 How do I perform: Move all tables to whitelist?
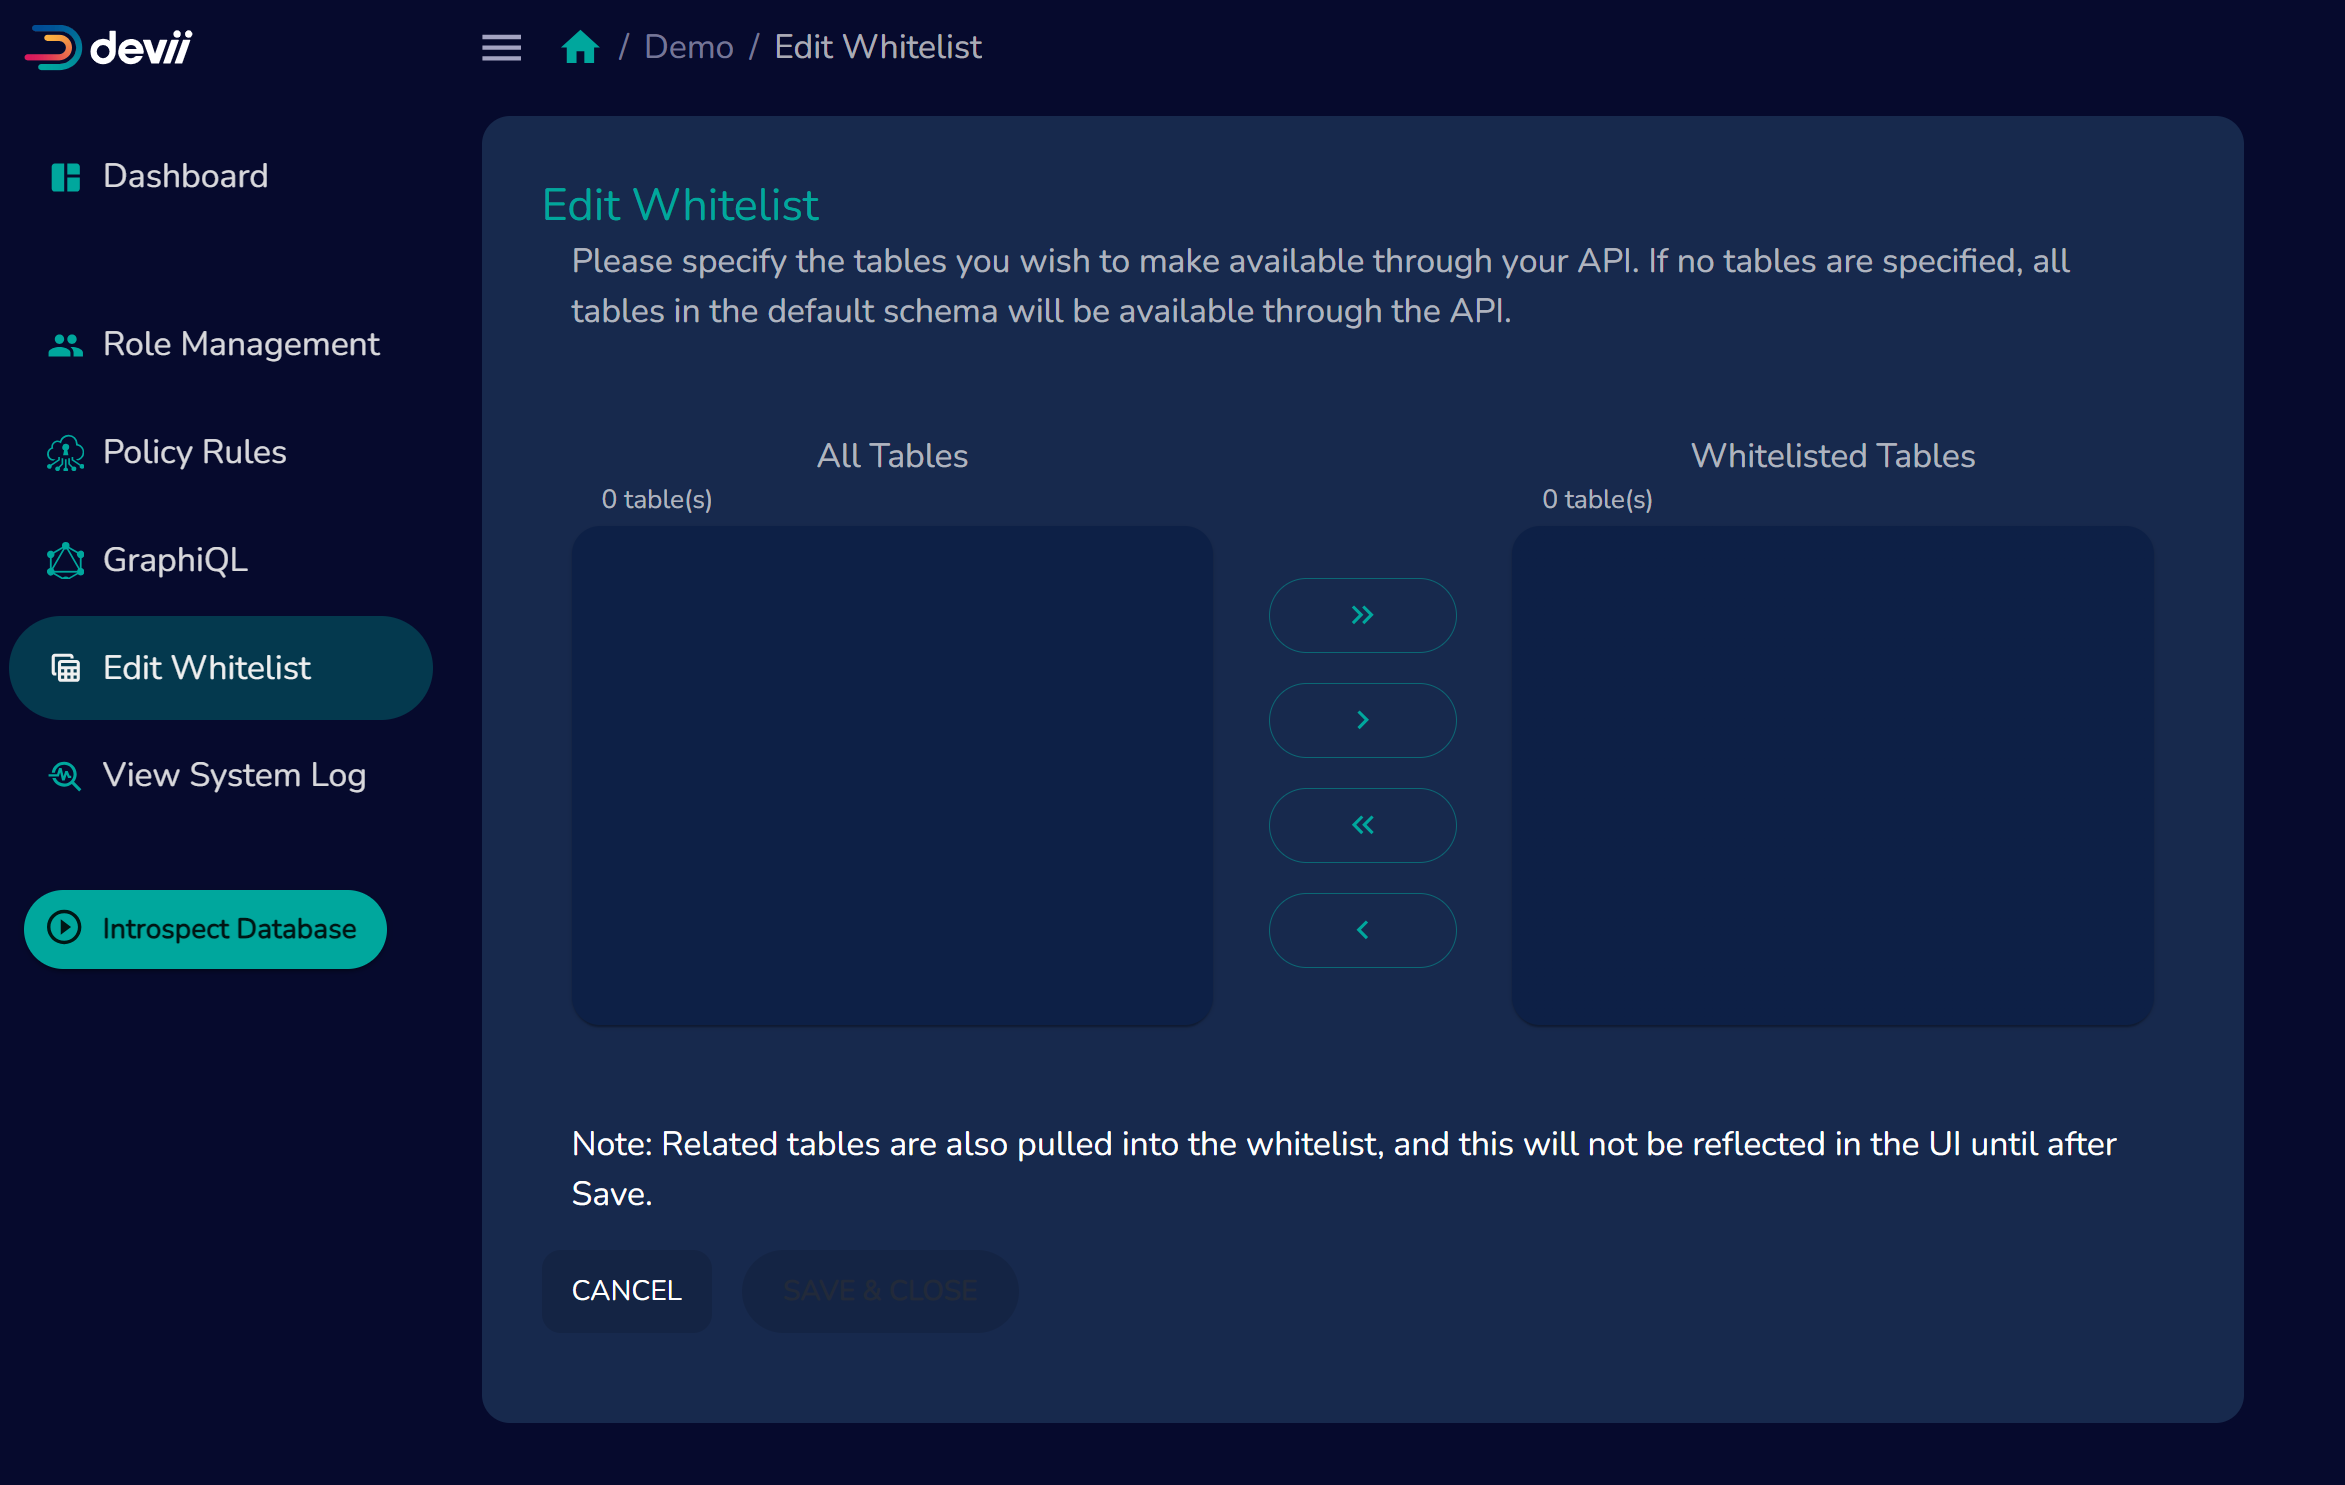point(1362,615)
